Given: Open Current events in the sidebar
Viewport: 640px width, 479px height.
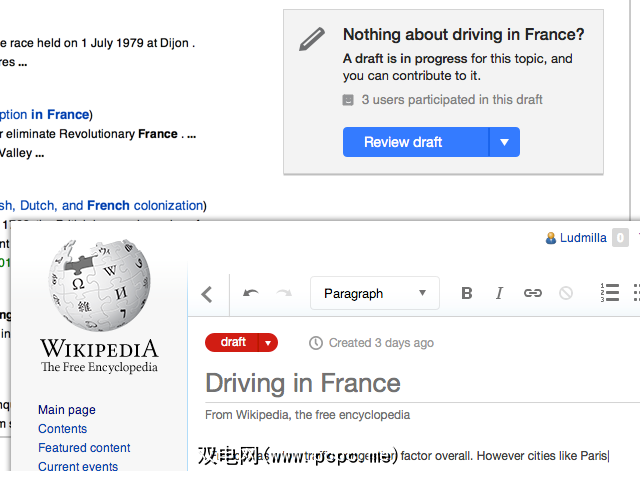Looking at the screenshot, I should pyautogui.click(x=78, y=467).
